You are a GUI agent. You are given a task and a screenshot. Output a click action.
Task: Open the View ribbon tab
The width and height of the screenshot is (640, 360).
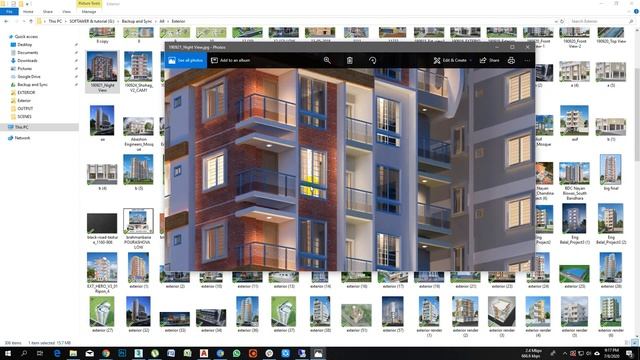tap(66, 12)
